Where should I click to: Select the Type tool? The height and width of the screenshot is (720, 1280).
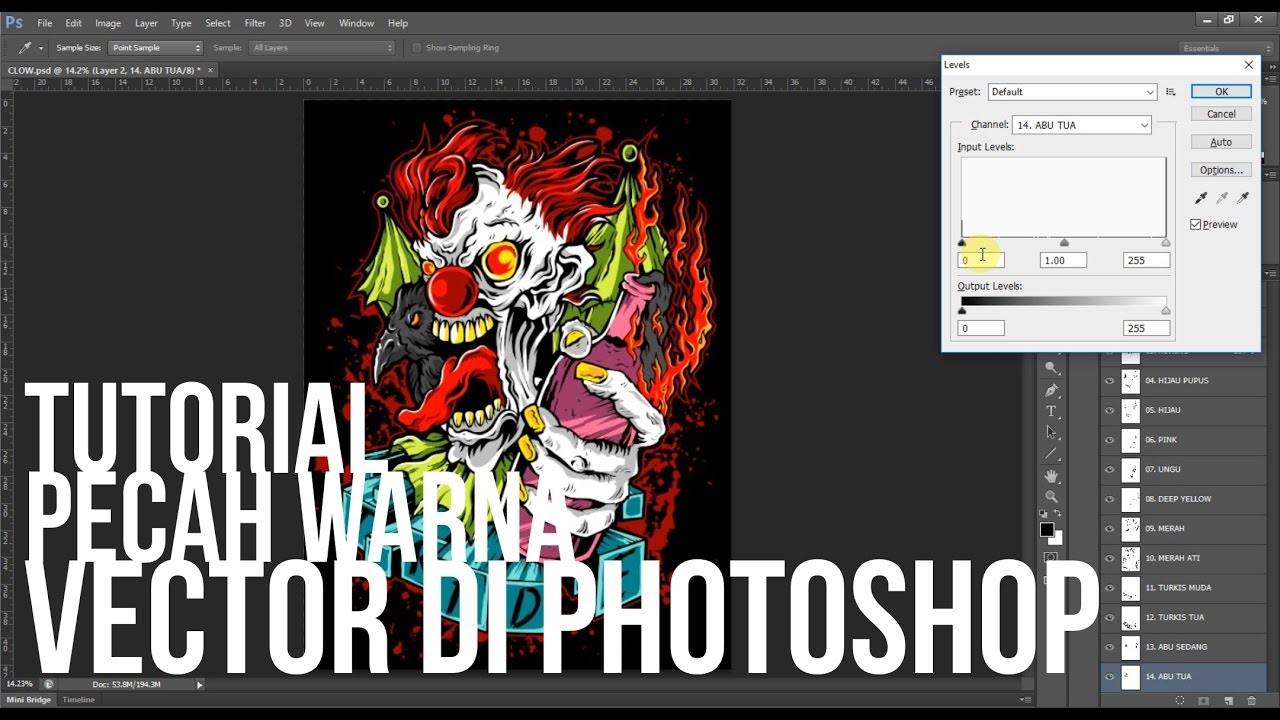point(1051,411)
